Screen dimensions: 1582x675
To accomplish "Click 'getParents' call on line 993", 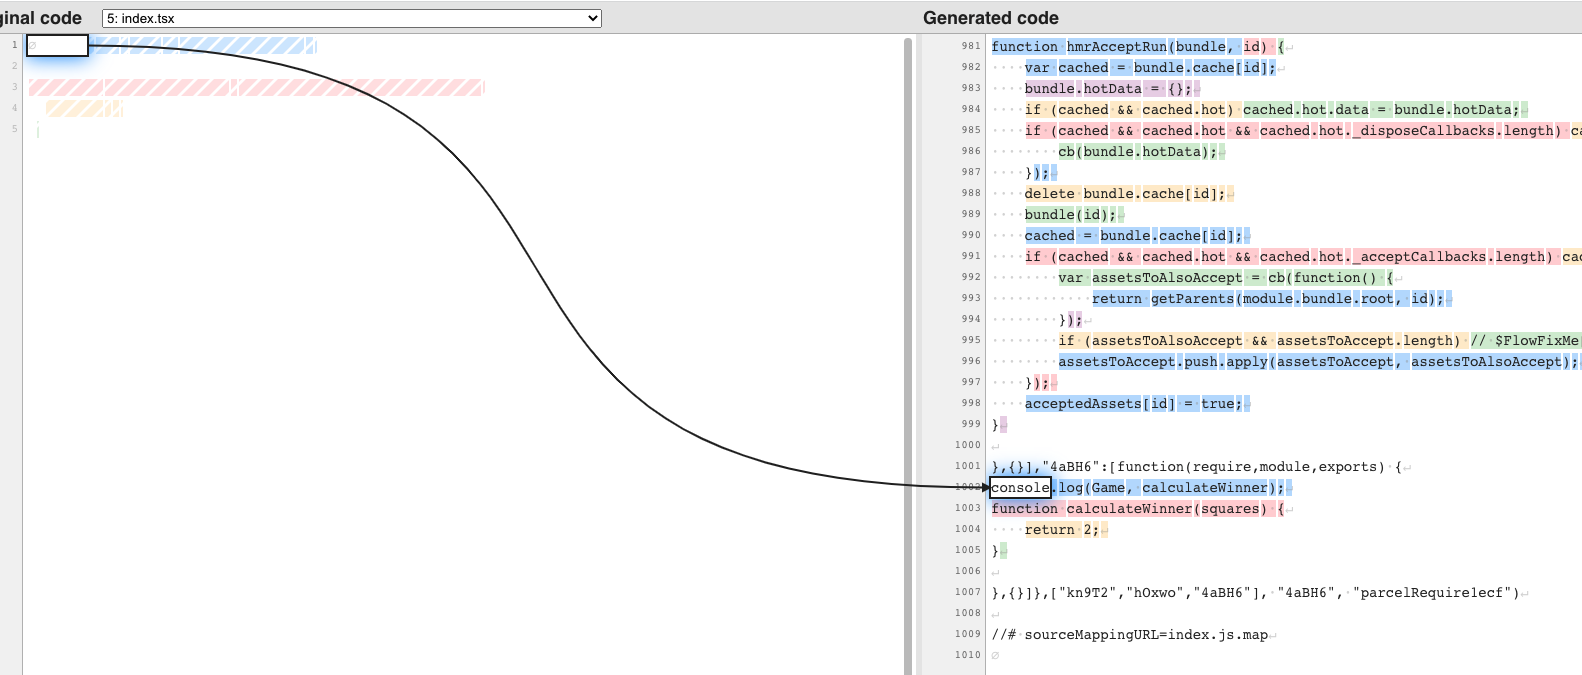I will (1193, 299).
